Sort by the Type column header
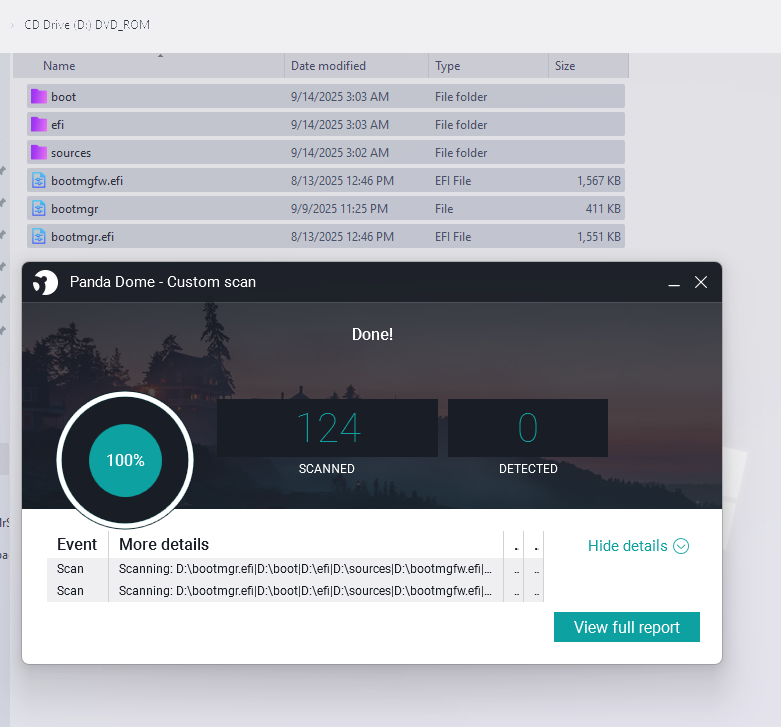The height and width of the screenshot is (727, 781). [488, 66]
